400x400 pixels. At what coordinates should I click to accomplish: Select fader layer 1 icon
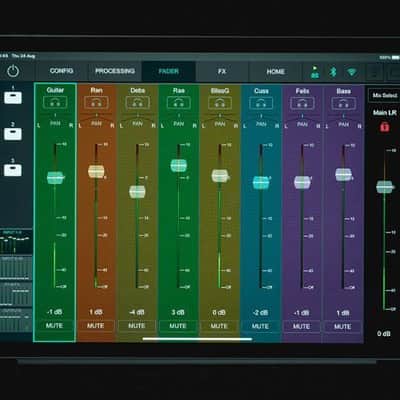[13, 98]
